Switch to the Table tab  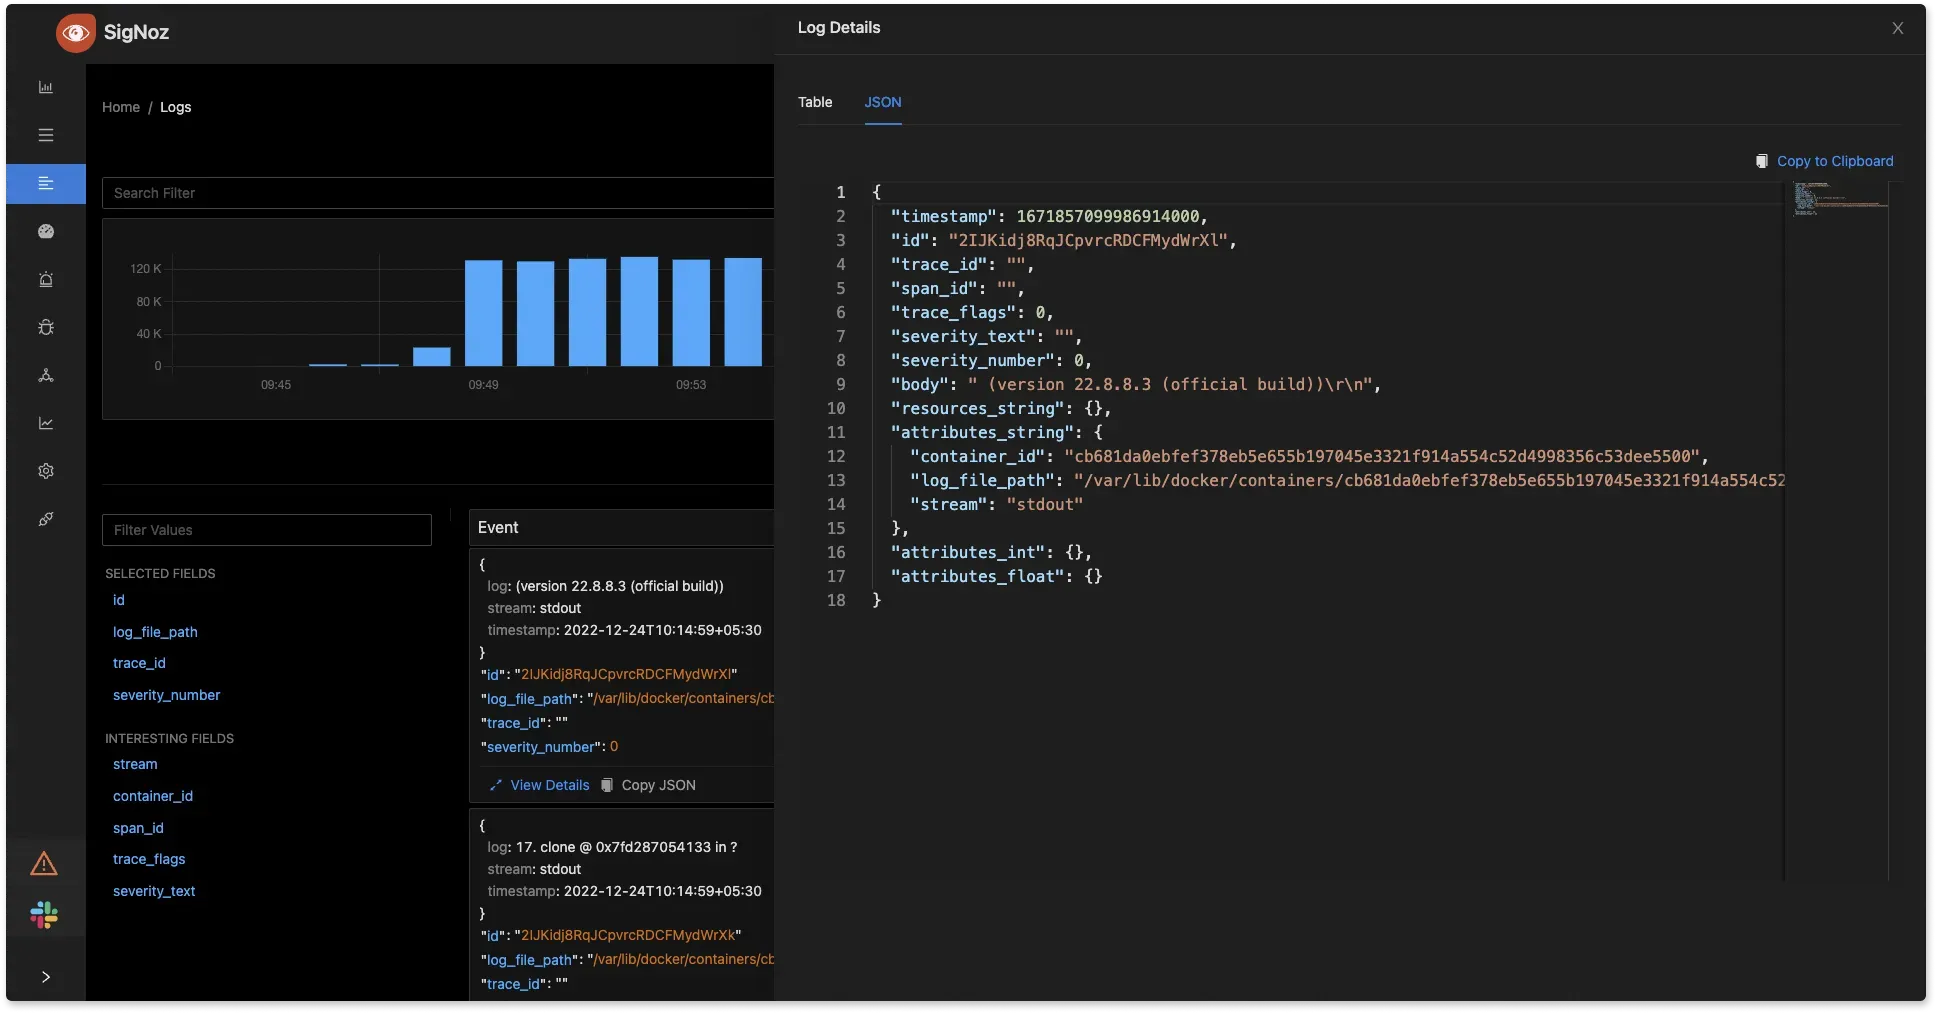(815, 102)
